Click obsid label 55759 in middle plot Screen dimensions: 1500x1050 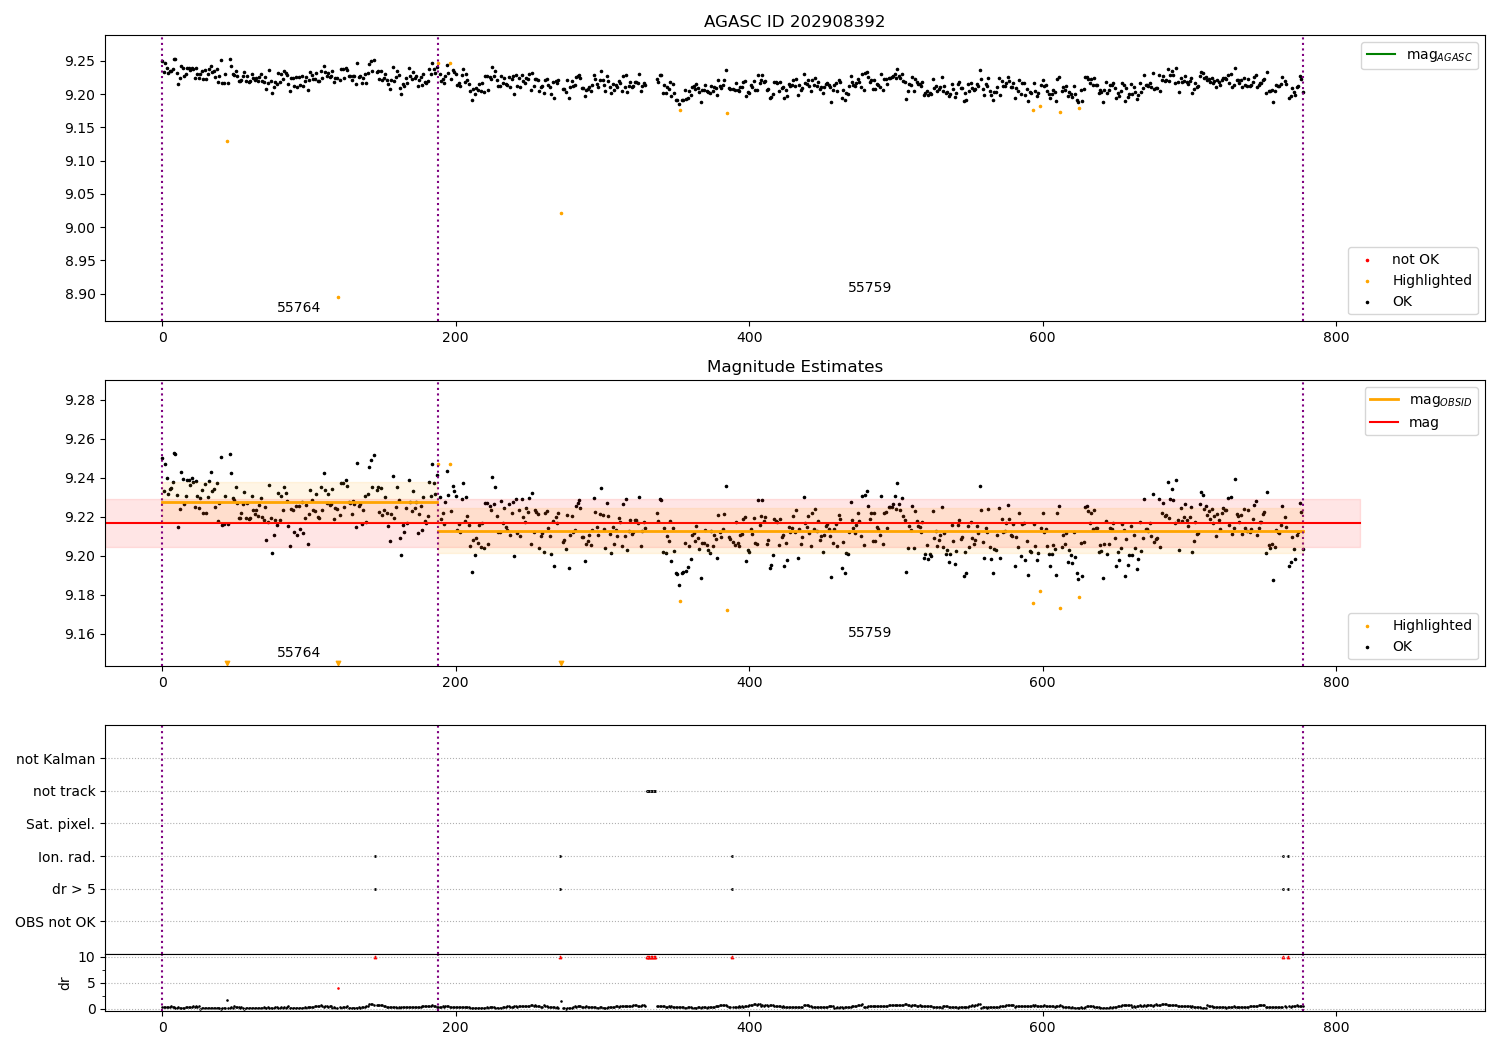point(869,633)
